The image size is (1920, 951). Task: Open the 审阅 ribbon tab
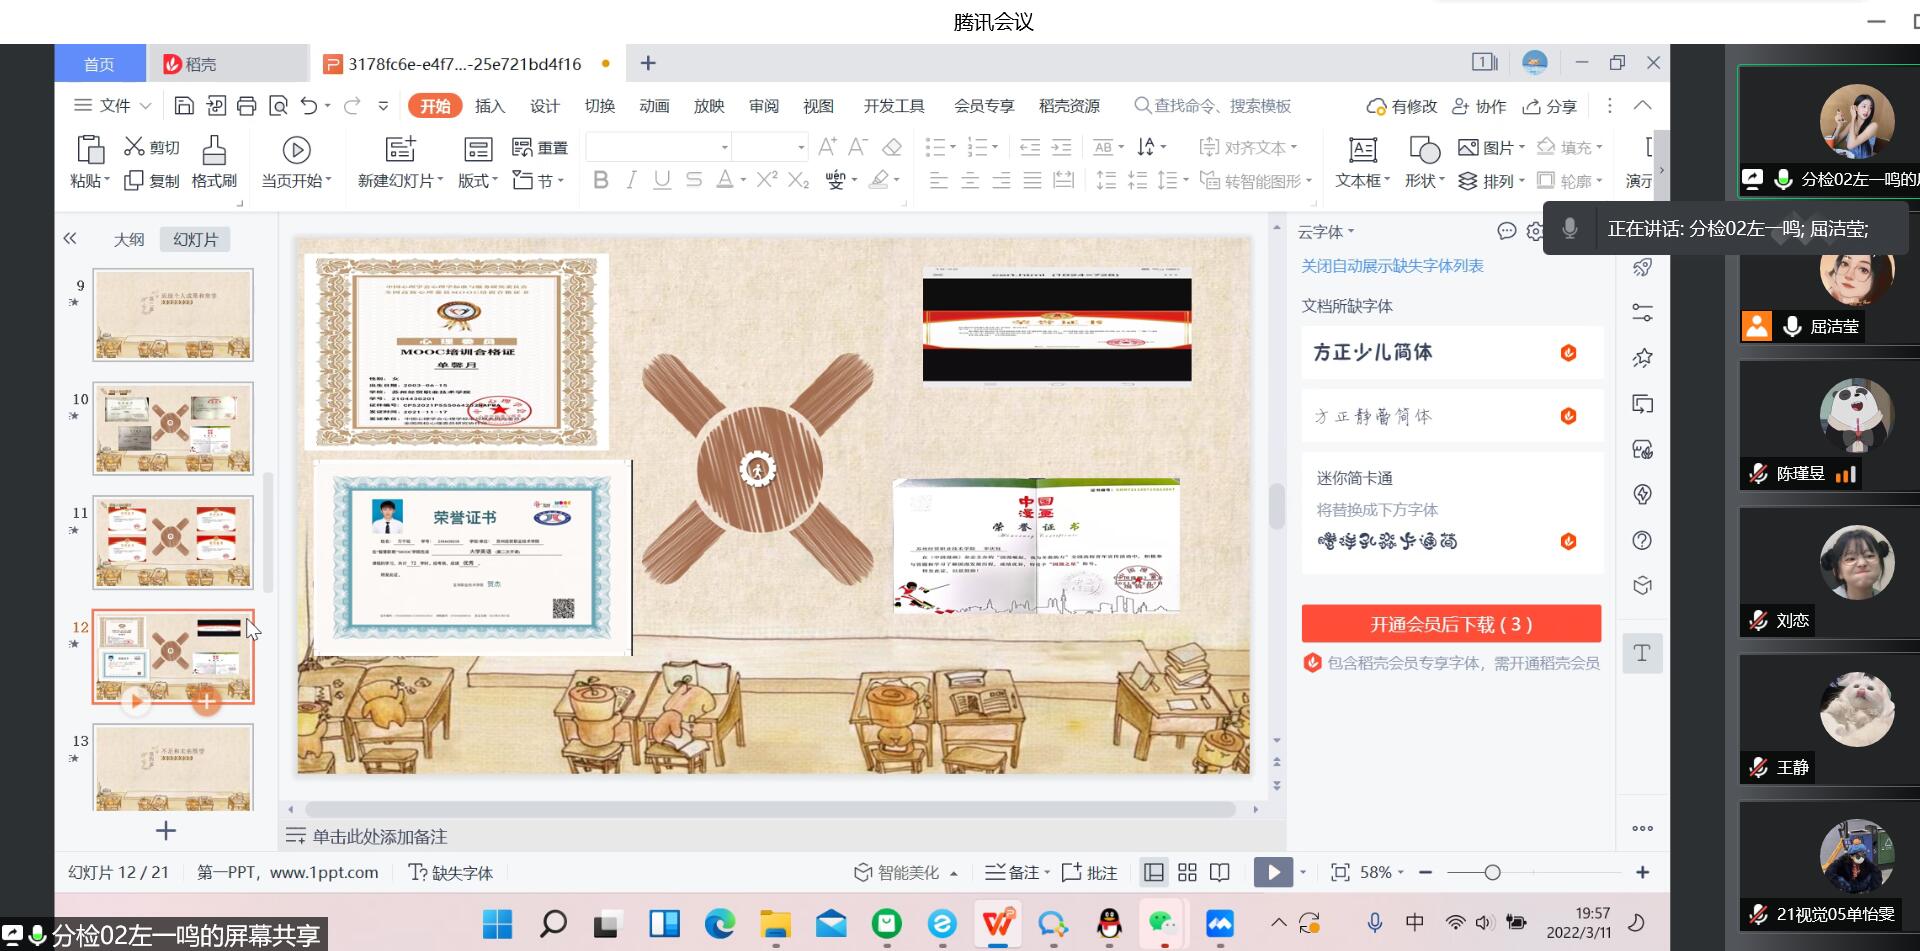point(764,106)
